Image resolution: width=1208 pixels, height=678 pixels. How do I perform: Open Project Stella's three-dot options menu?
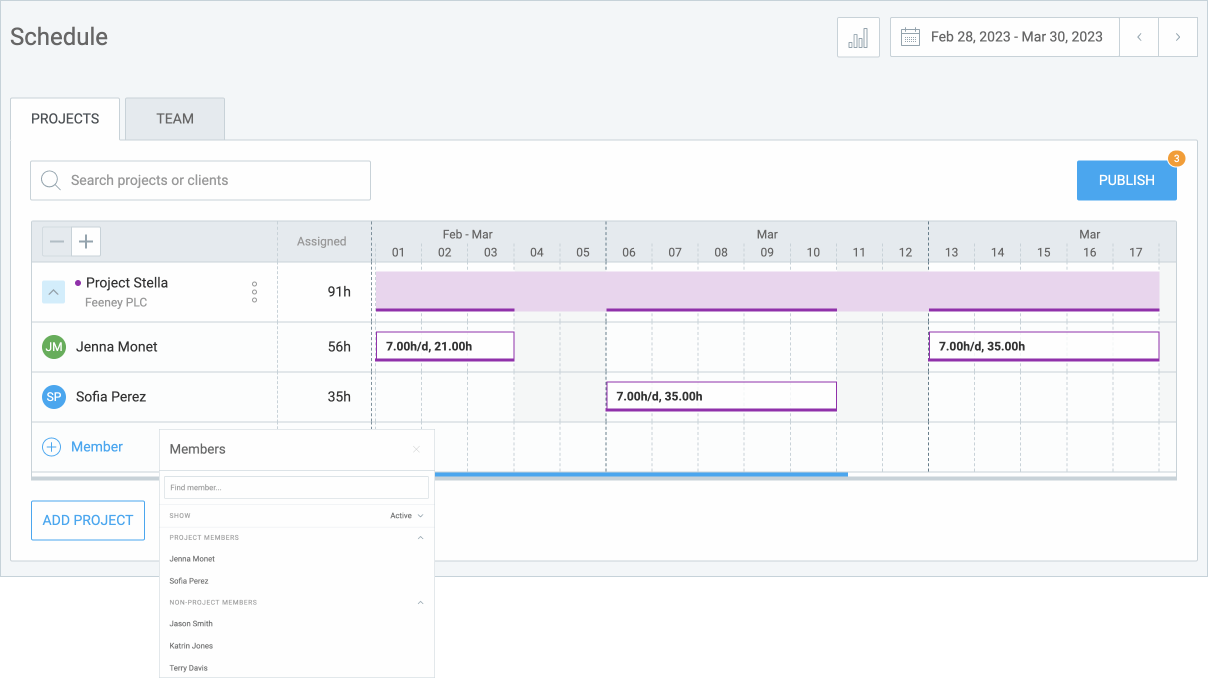pos(254,291)
